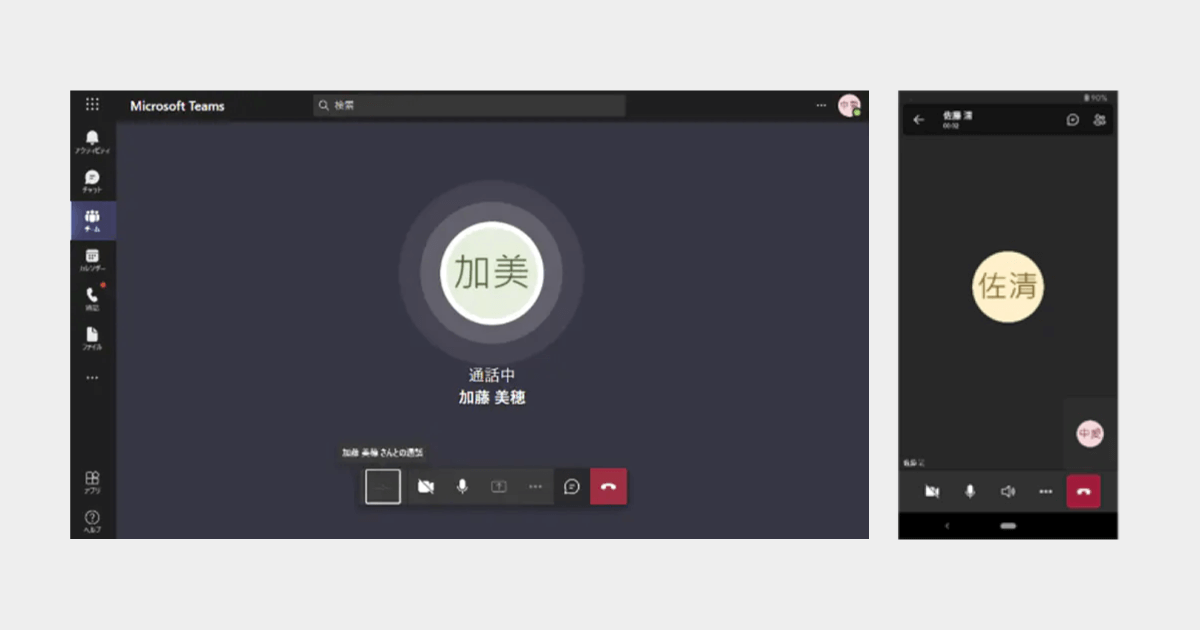Image resolution: width=1200 pixels, height=630 pixels.
Task: Open Apps store at sidebar bottom
Action: (x=92, y=482)
